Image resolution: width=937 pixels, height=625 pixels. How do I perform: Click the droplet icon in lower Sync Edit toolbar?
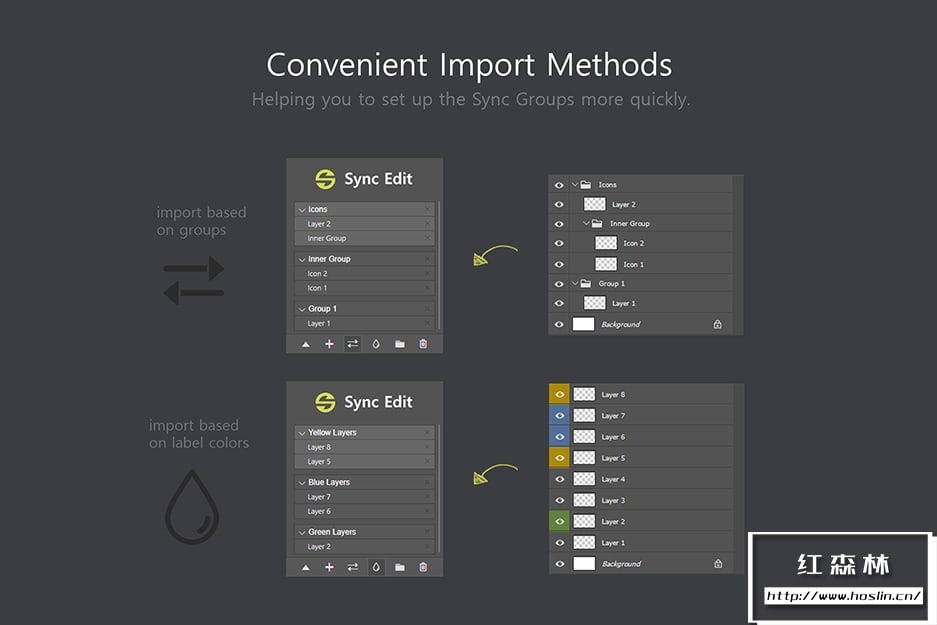tap(376, 567)
